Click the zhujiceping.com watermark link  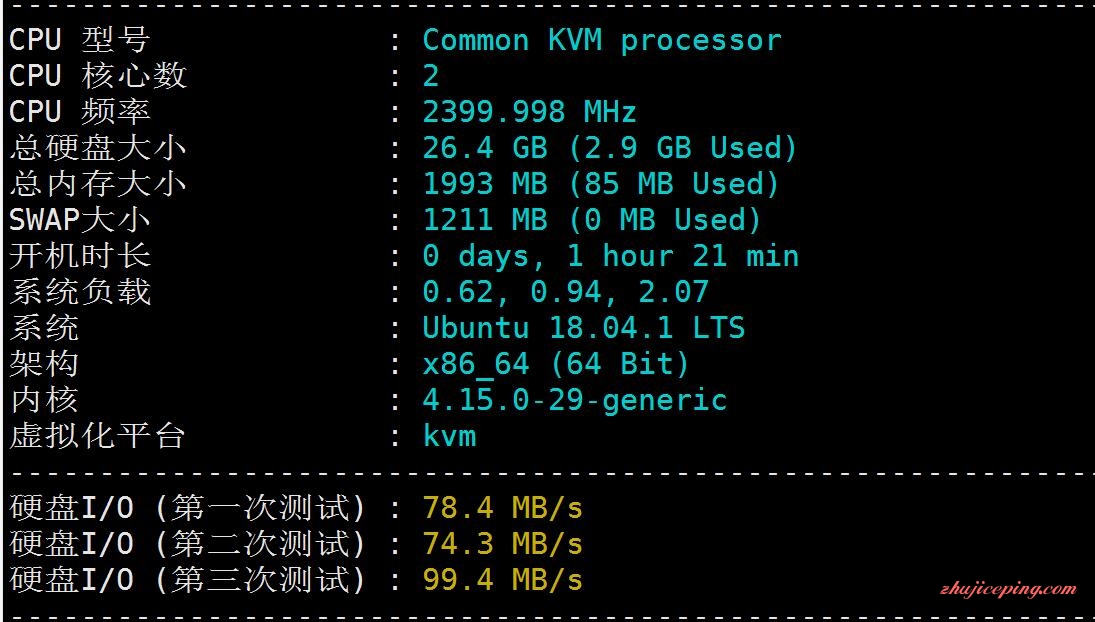click(x=1008, y=589)
